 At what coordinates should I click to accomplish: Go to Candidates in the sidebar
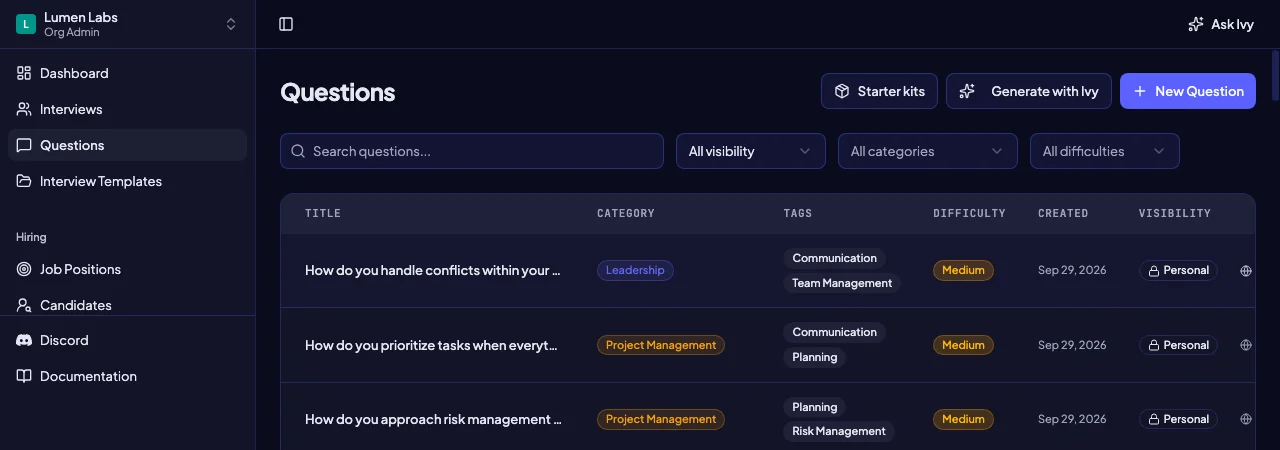[x=127, y=305]
